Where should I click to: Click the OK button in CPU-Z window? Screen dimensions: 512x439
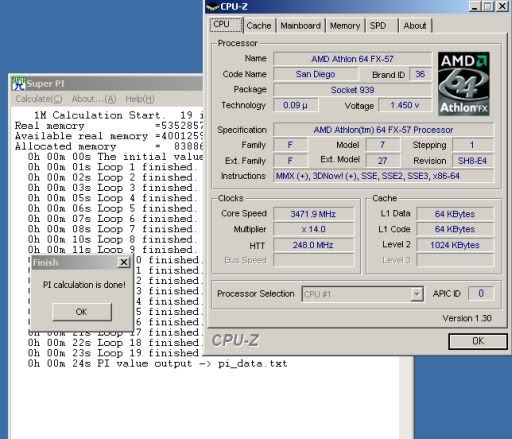(x=478, y=341)
